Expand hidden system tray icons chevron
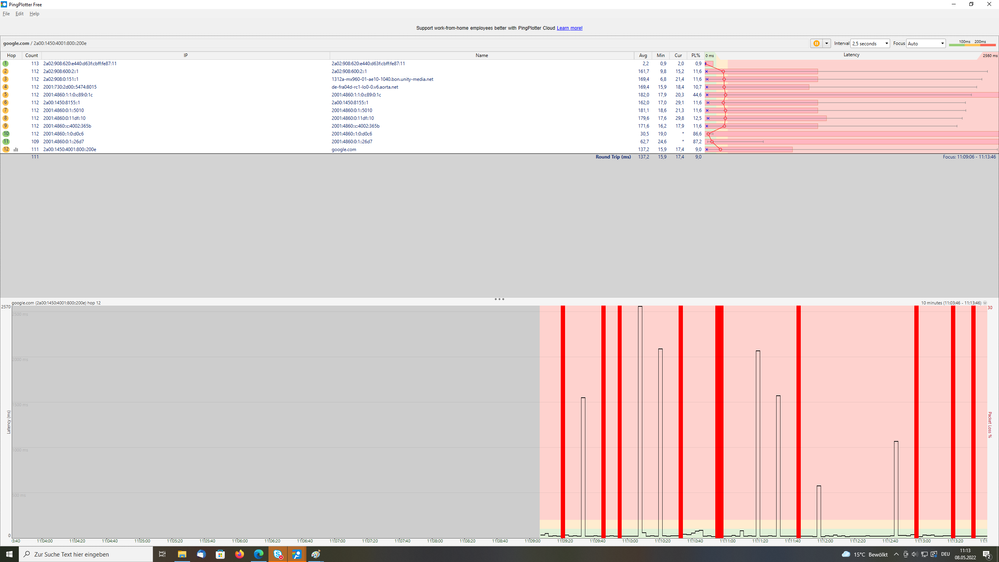999x562 pixels. click(896, 554)
